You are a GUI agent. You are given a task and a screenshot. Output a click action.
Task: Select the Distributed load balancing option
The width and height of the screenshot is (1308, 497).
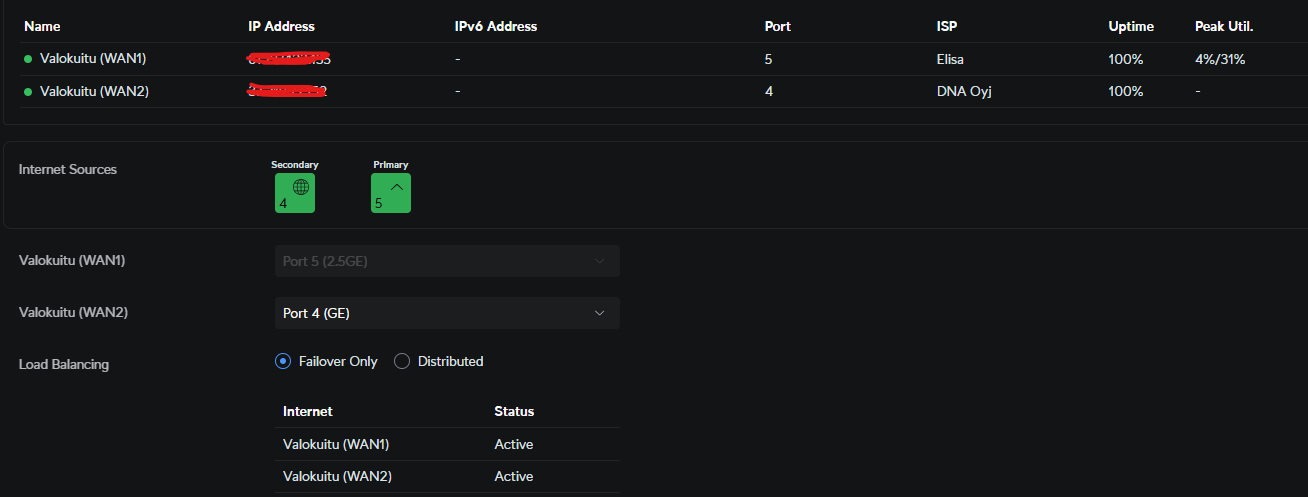(402, 361)
